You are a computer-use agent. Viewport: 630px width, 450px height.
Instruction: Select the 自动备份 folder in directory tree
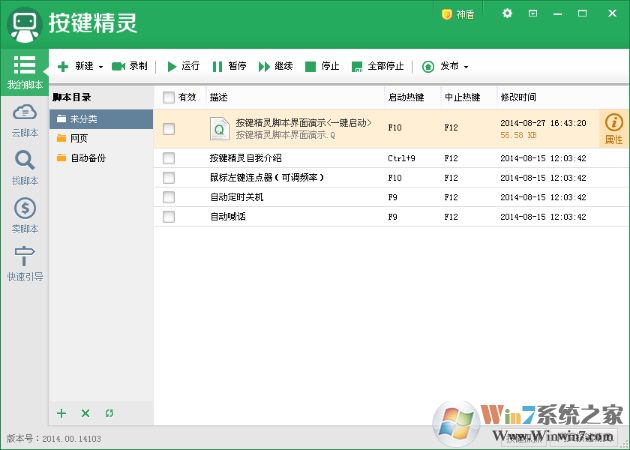click(x=86, y=158)
